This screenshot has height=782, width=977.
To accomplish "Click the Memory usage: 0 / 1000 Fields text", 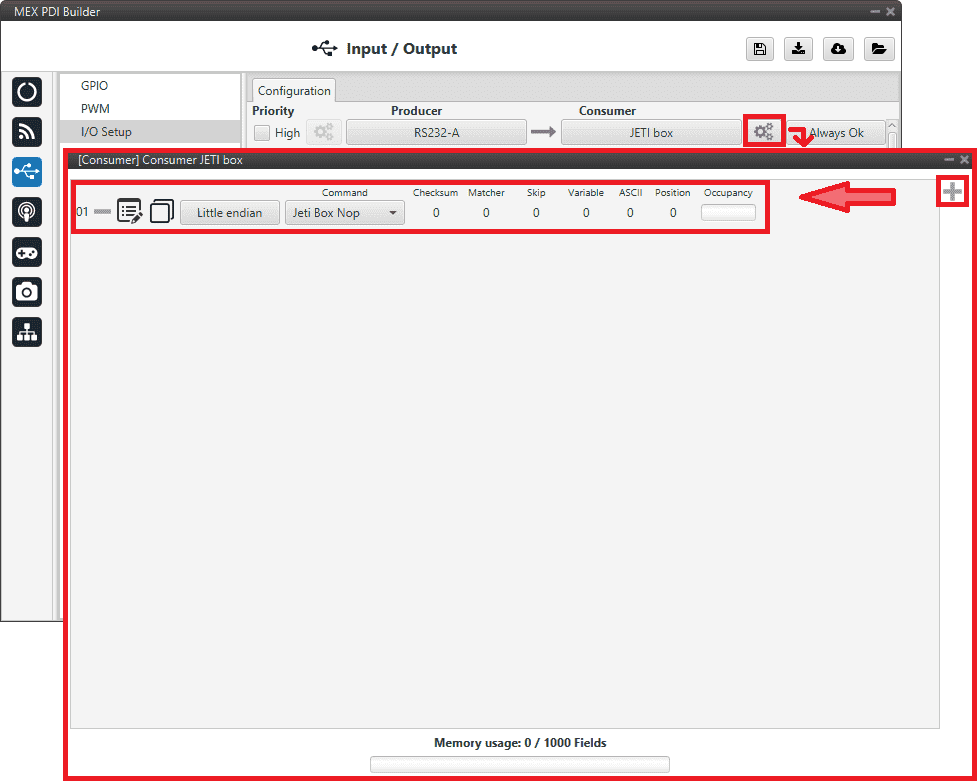I will click(520, 743).
